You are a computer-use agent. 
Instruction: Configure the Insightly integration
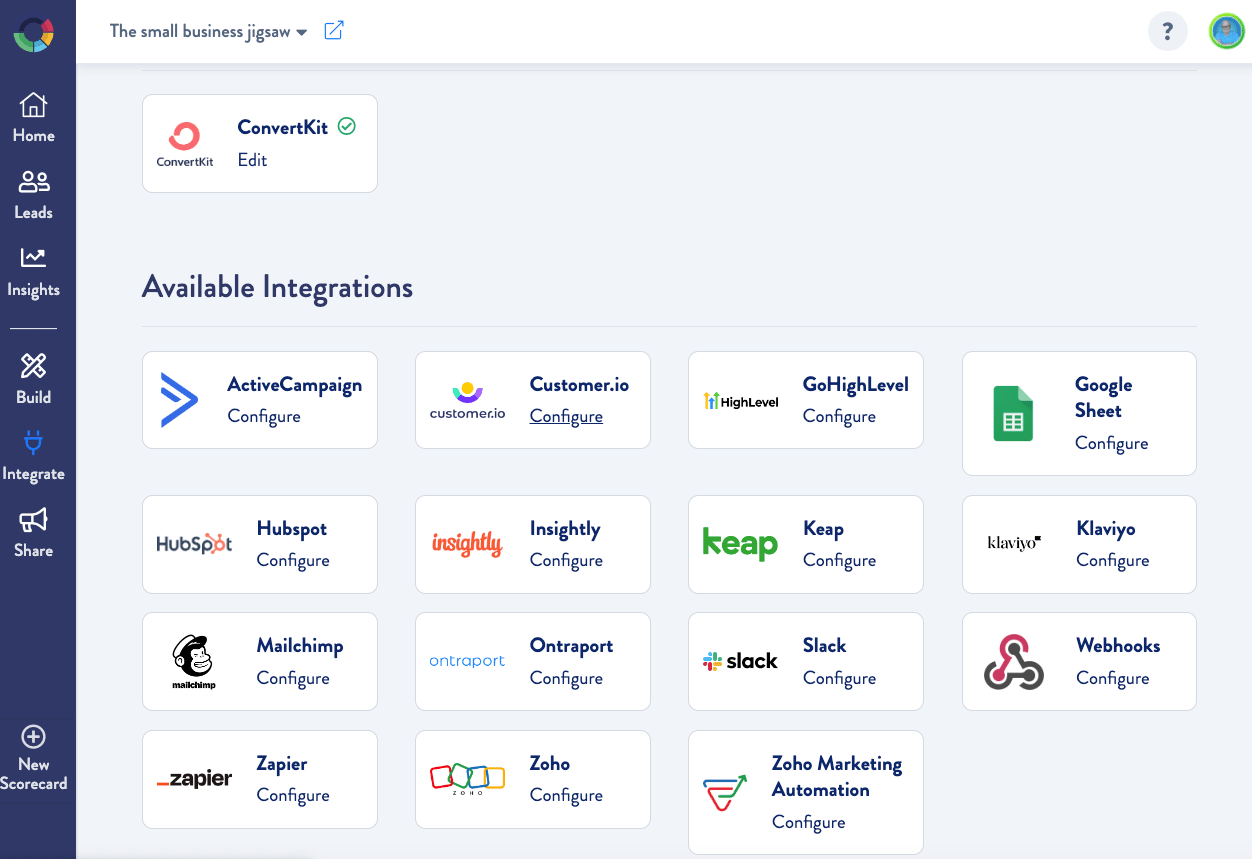[x=566, y=560]
